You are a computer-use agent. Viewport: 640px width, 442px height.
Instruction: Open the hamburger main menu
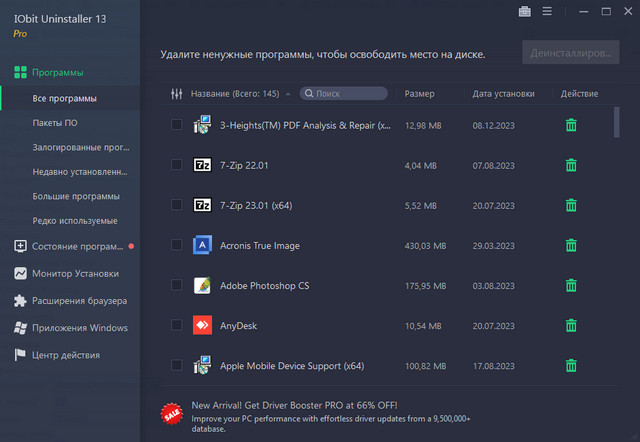[547, 12]
